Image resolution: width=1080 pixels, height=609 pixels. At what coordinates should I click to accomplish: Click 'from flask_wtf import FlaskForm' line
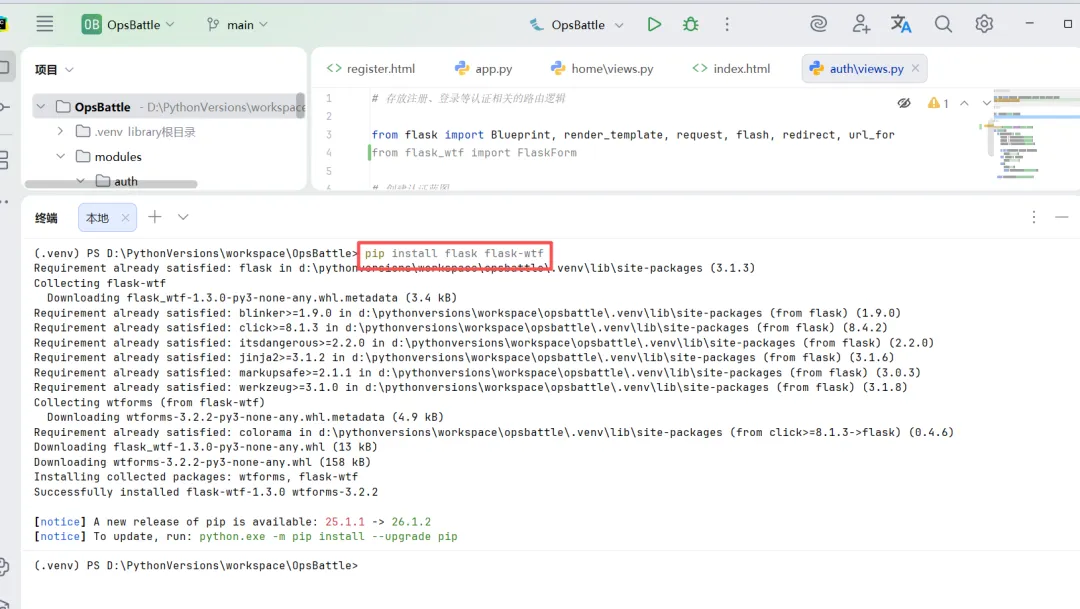474,152
